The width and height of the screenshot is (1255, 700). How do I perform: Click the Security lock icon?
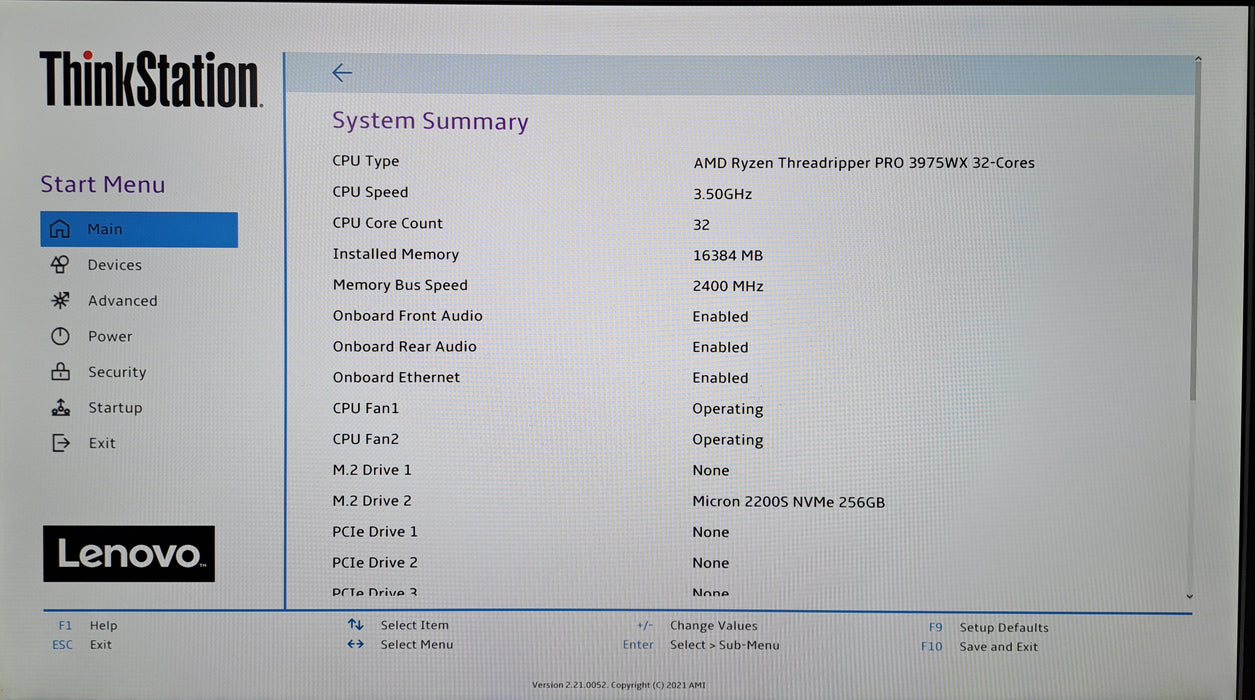pos(60,372)
